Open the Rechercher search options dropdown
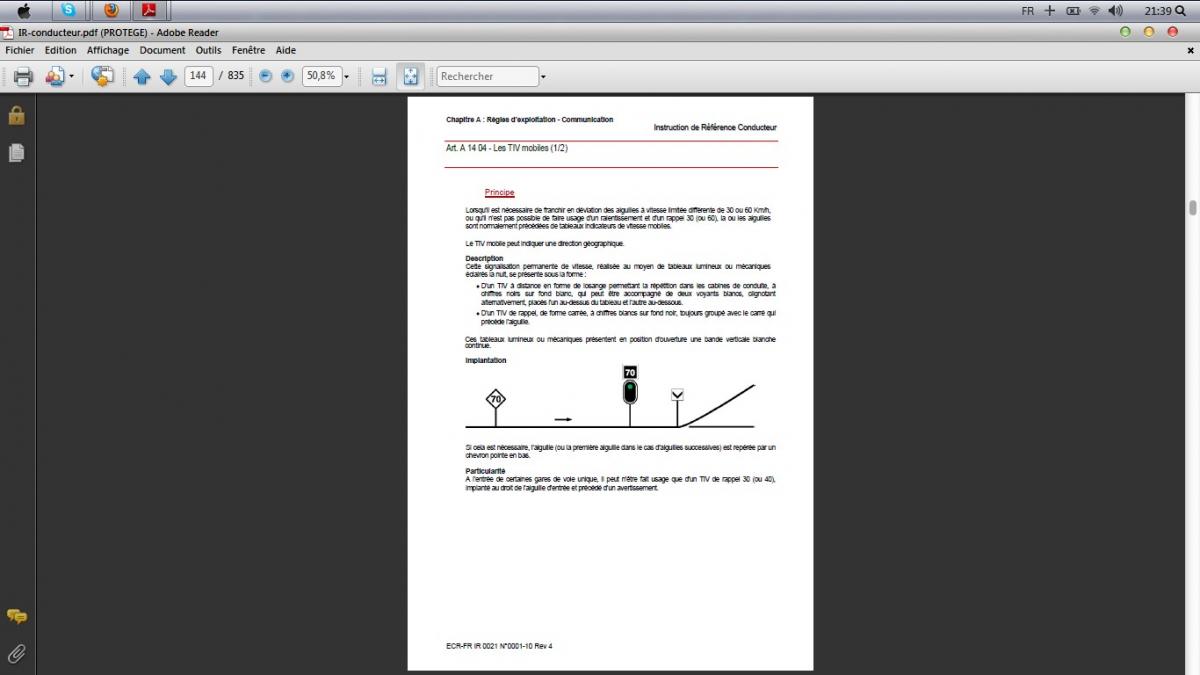 tap(543, 76)
